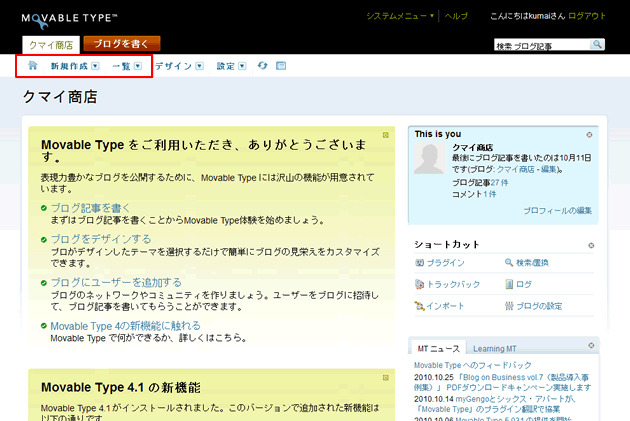Click the view site icon in toolbar
Viewport: 630px width, 421px height.
[x=281, y=65]
